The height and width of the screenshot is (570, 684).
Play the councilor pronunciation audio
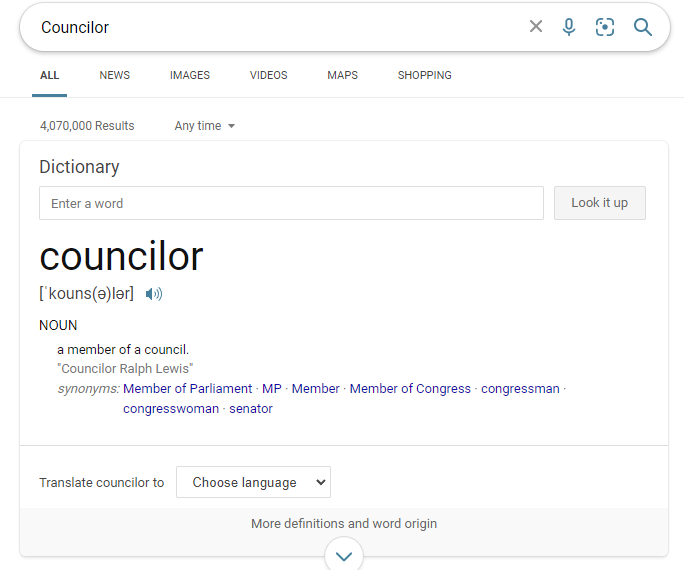coord(153,294)
